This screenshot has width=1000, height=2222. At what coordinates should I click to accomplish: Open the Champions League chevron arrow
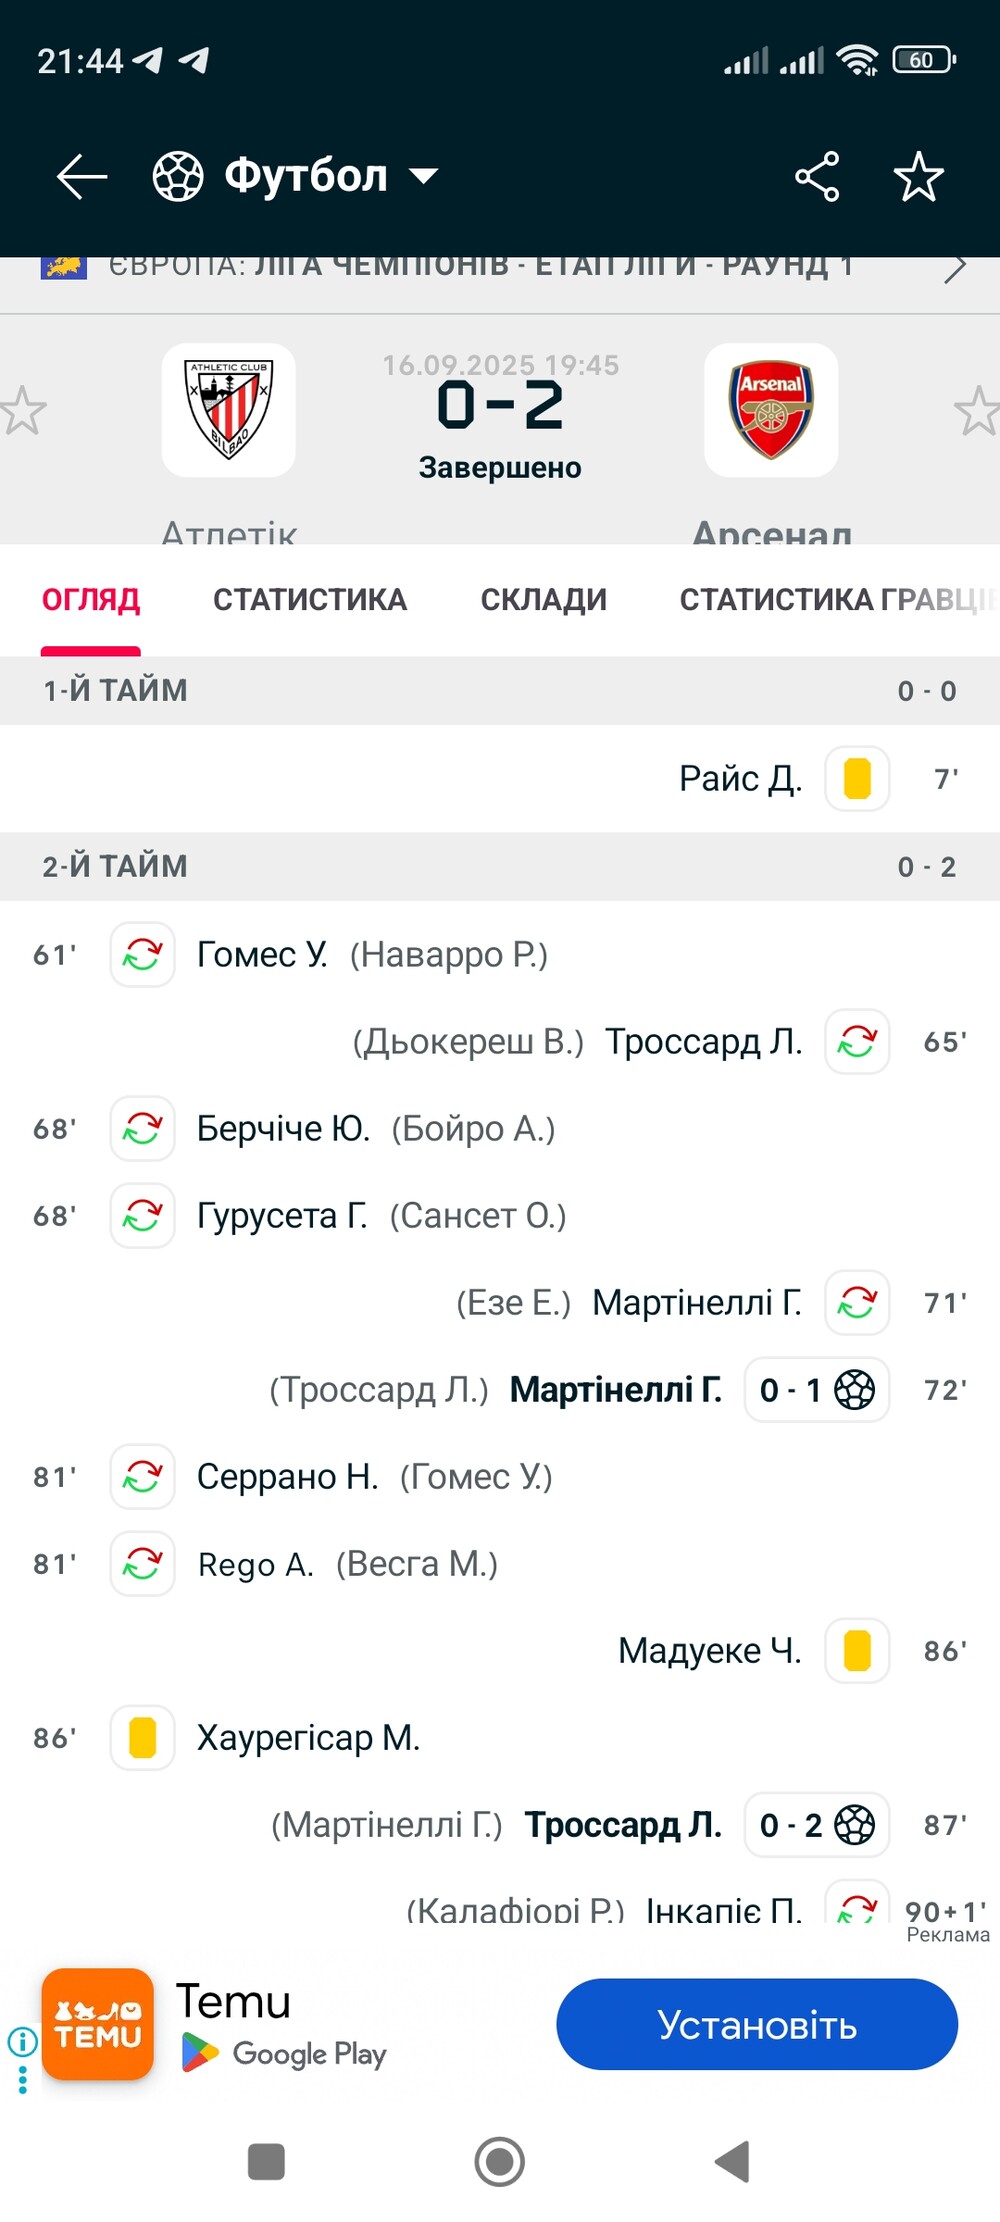tap(955, 268)
